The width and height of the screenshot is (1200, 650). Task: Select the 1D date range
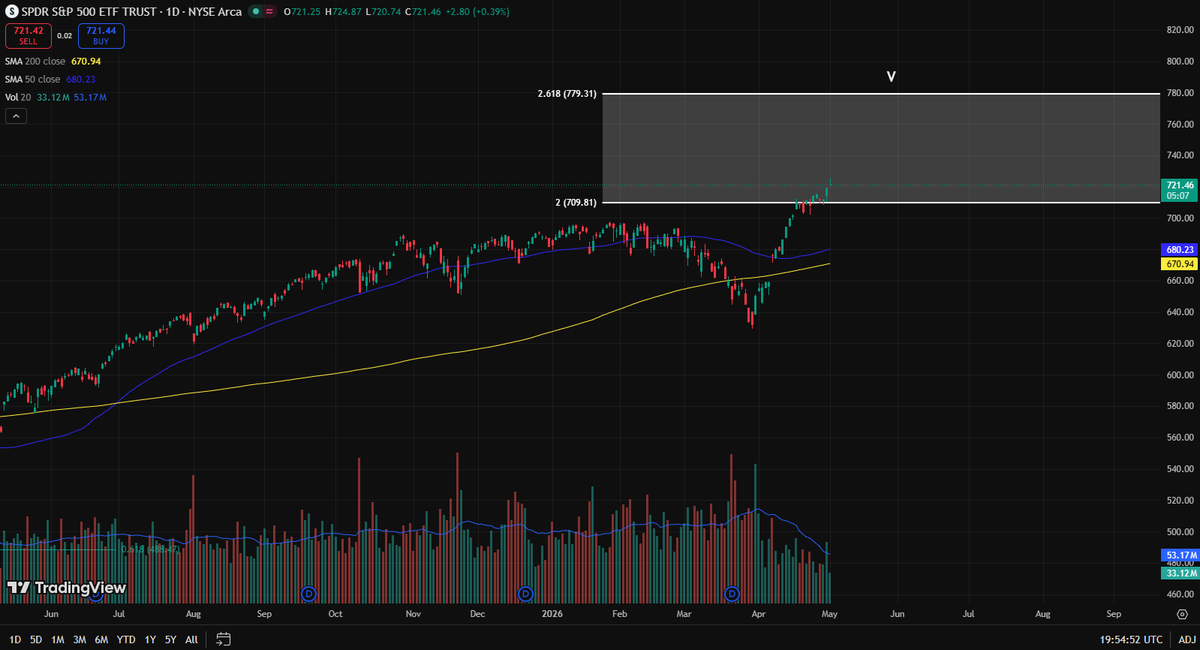(14, 638)
